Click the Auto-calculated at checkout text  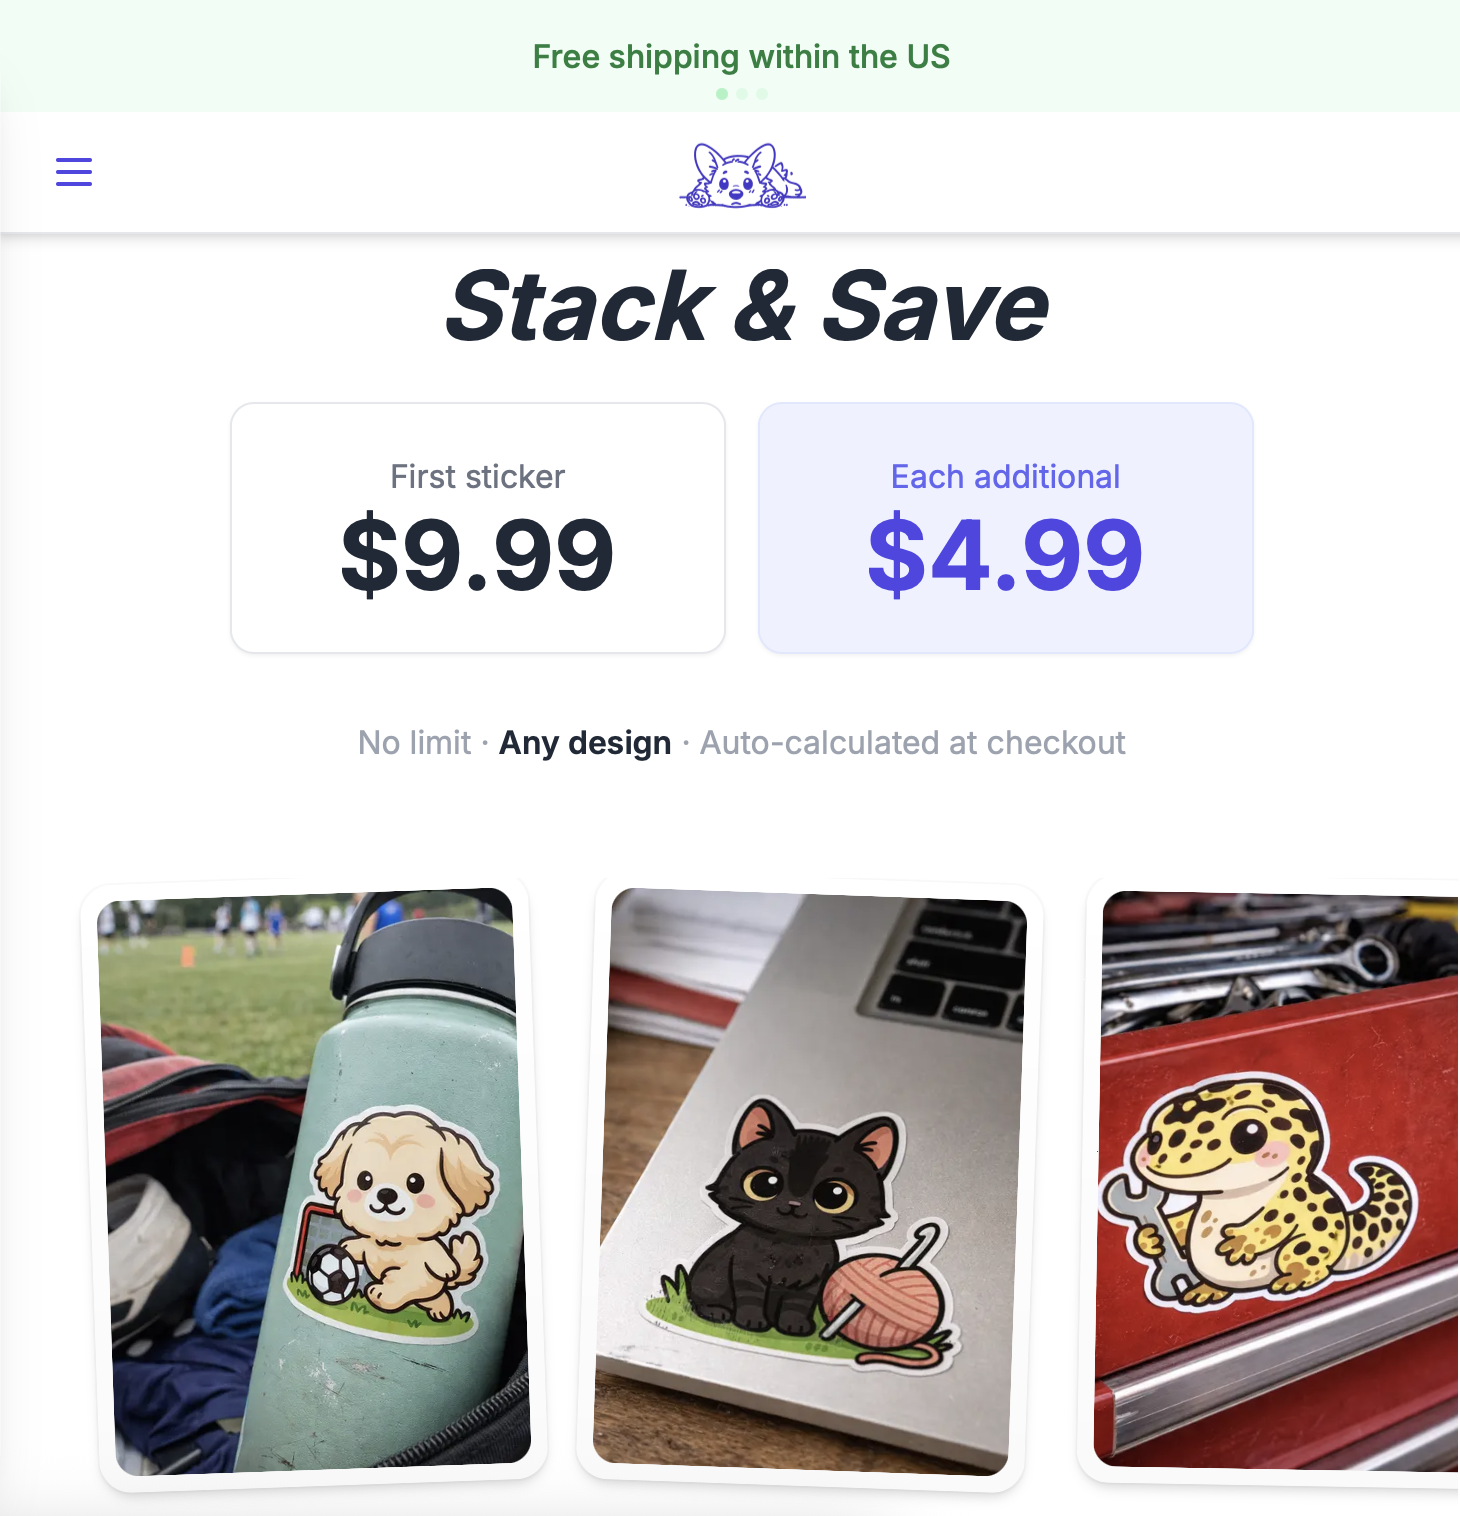[913, 743]
